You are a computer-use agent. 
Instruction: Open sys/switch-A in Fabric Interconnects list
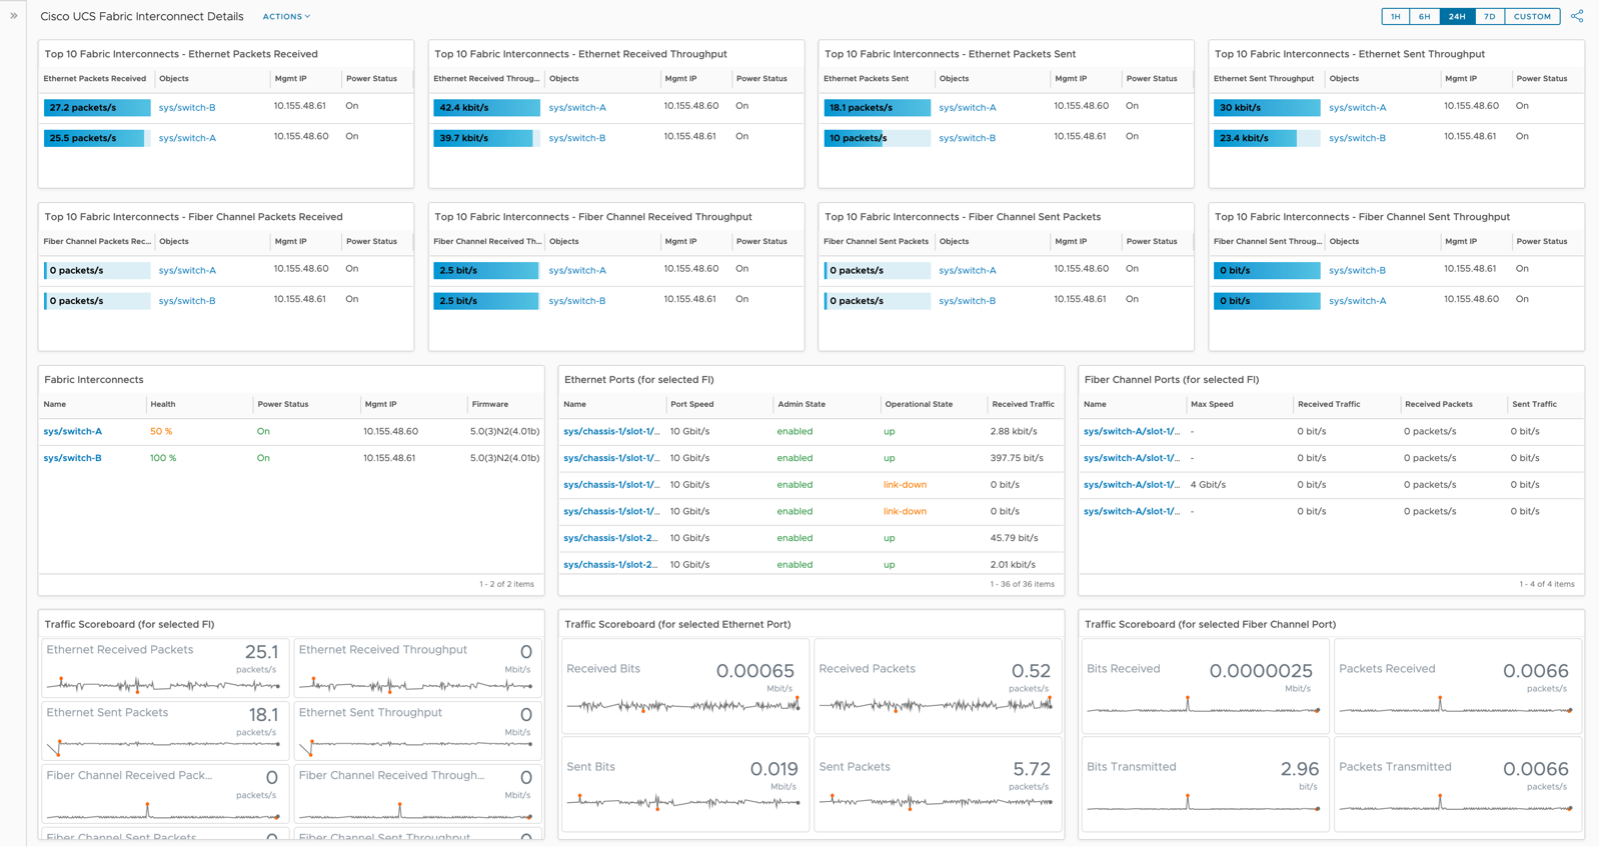click(x=73, y=432)
